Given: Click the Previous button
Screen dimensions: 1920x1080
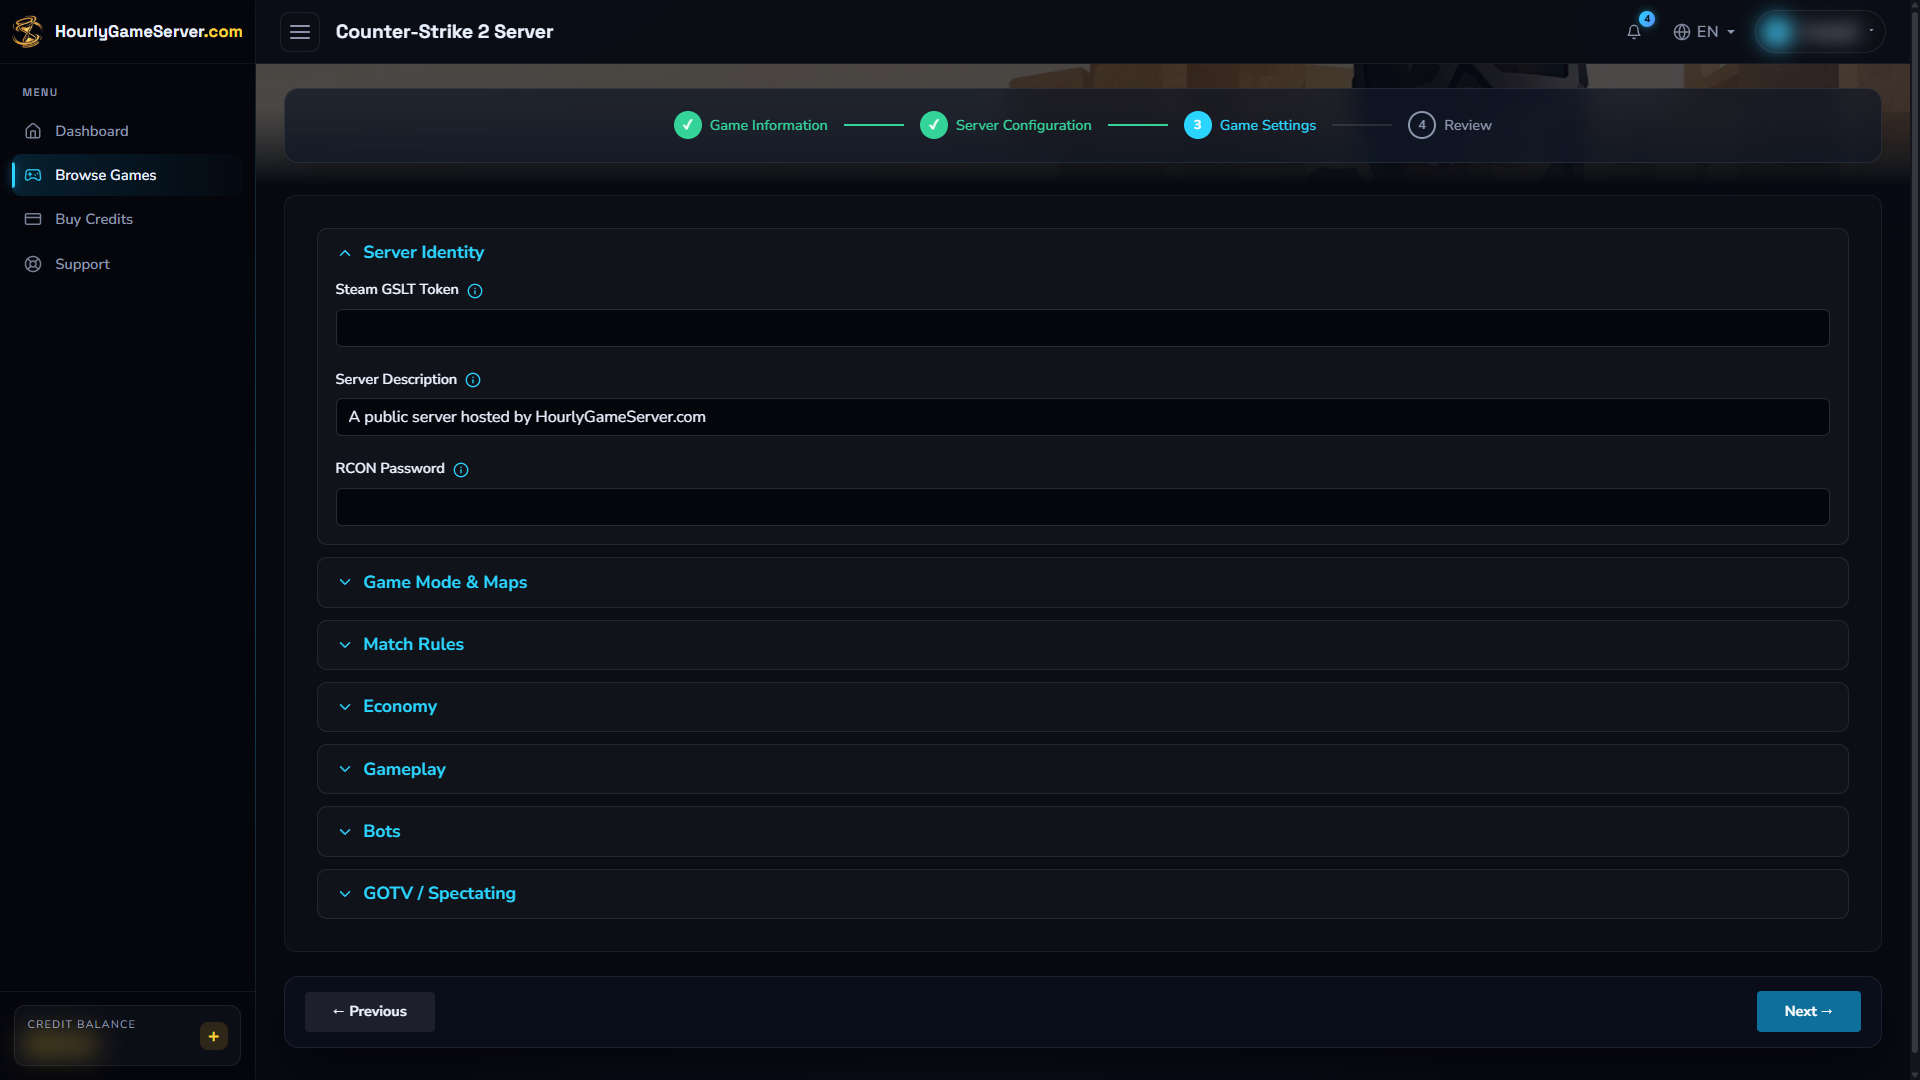Looking at the screenshot, I should tap(370, 1012).
